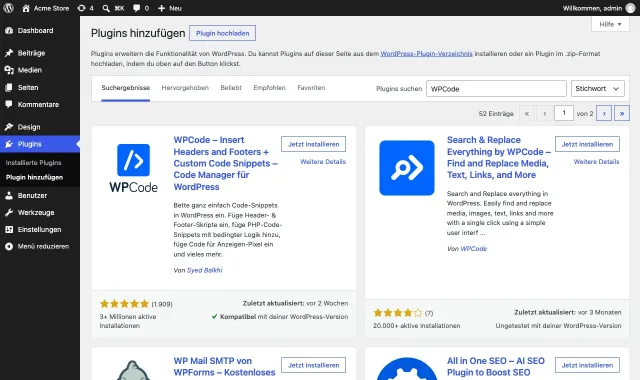Open the WordPress logo menu

(8, 8)
